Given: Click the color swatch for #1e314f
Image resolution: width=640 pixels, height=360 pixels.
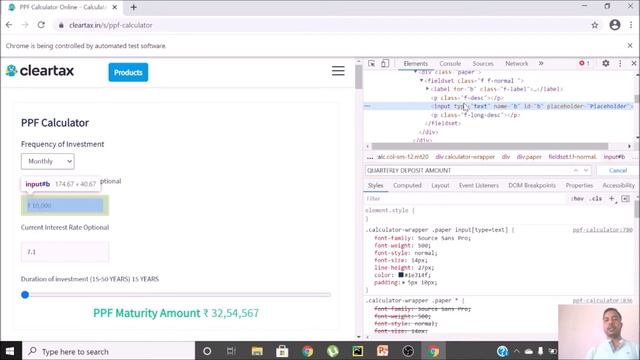Looking at the screenshot, I should coord(401,275).
